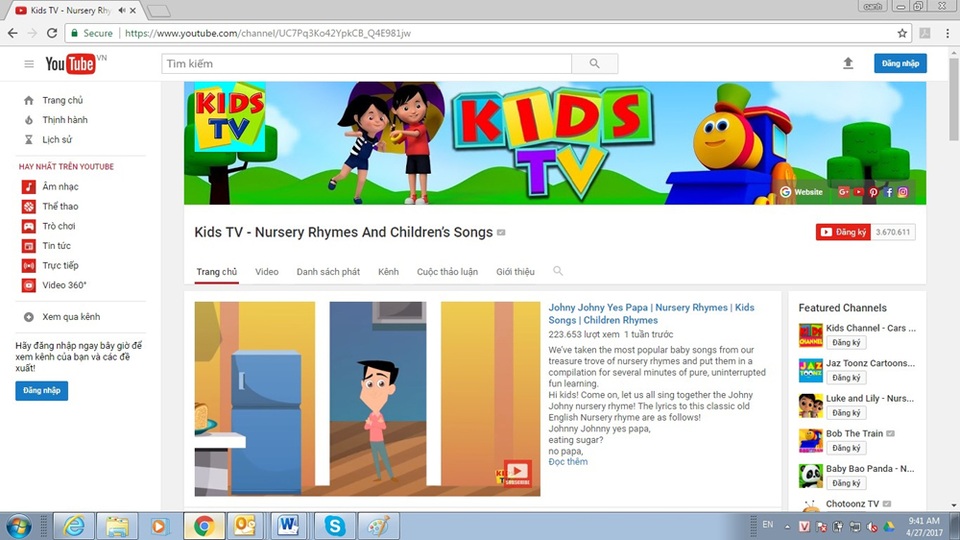Image resolution: width=960 pixels, height=540 pixels.
Task: Click top-right Đăng nhập button
Action: pyautogui.click(x=900, y=63)
